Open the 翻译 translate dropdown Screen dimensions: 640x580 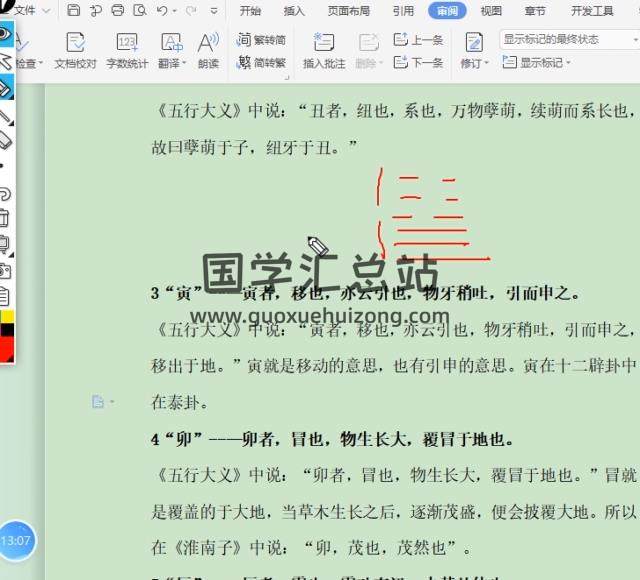(172, 62)
